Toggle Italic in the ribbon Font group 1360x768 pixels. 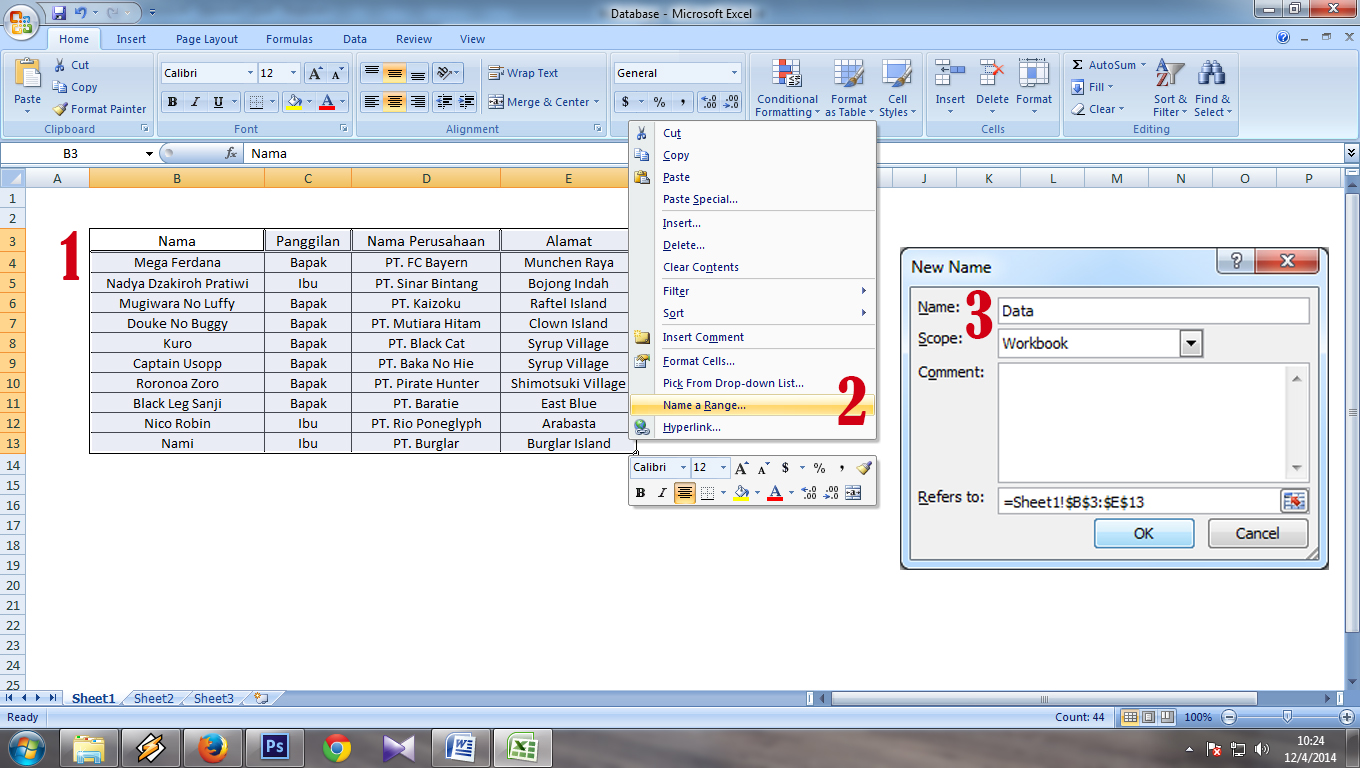pyautogui.click(x=195, y=102)
